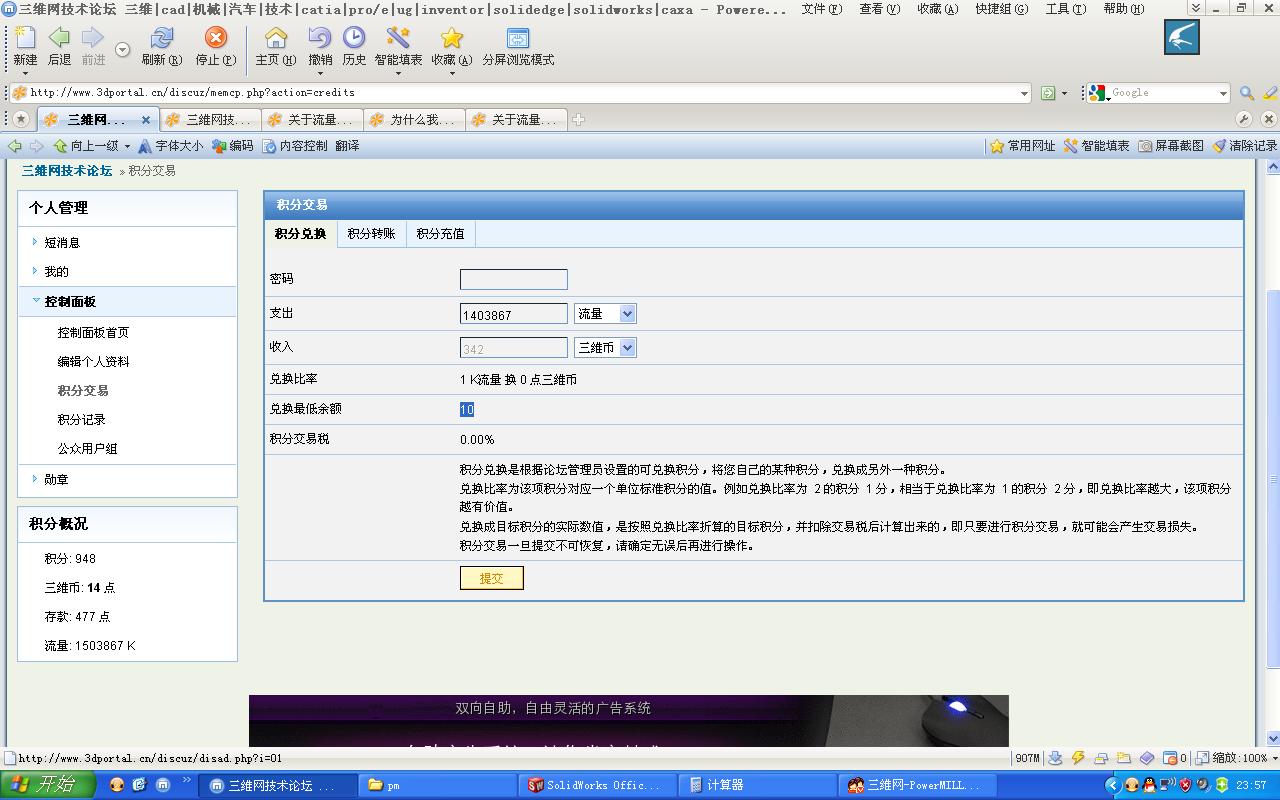Open 常用网址 common sites star
The image size is (1280, 800).
(x=1023, y=146)
